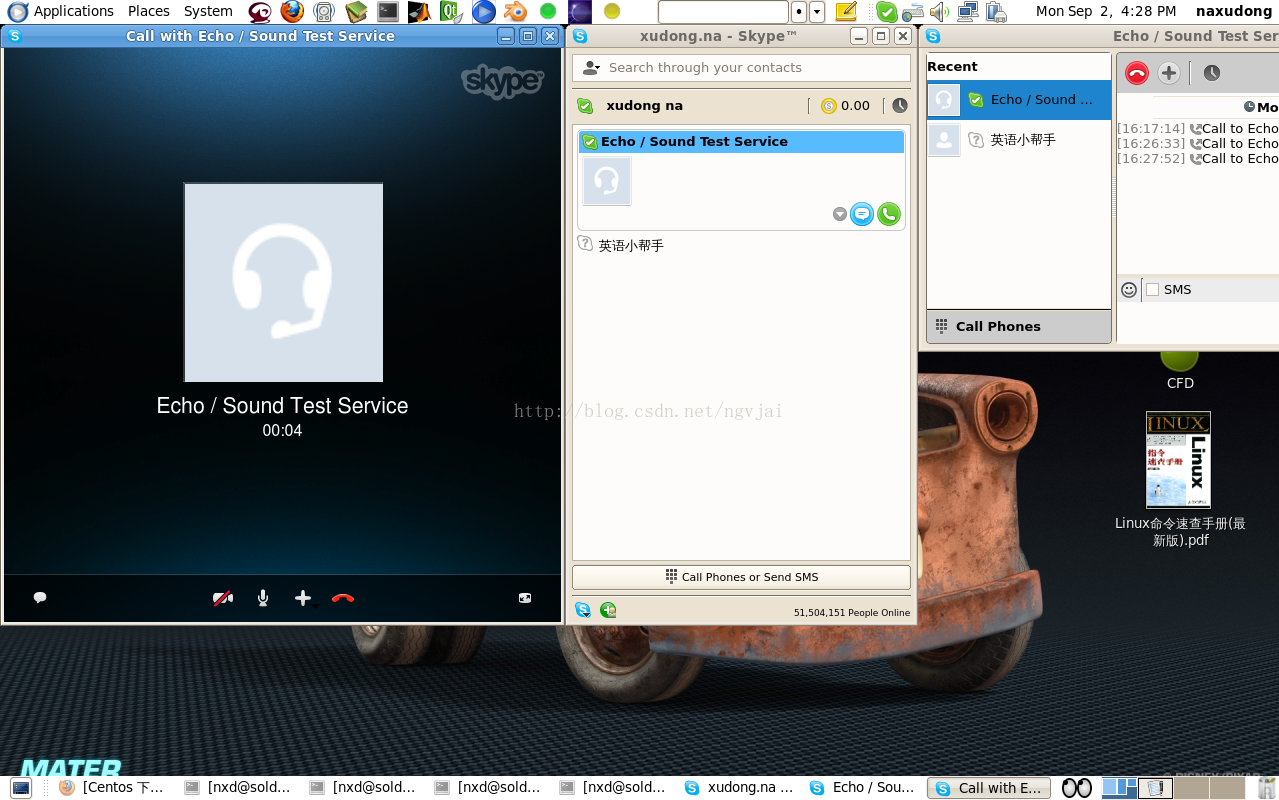Click the panel text entry field
The width and height of the screenshot is (1279, 800).
point(723,12)
